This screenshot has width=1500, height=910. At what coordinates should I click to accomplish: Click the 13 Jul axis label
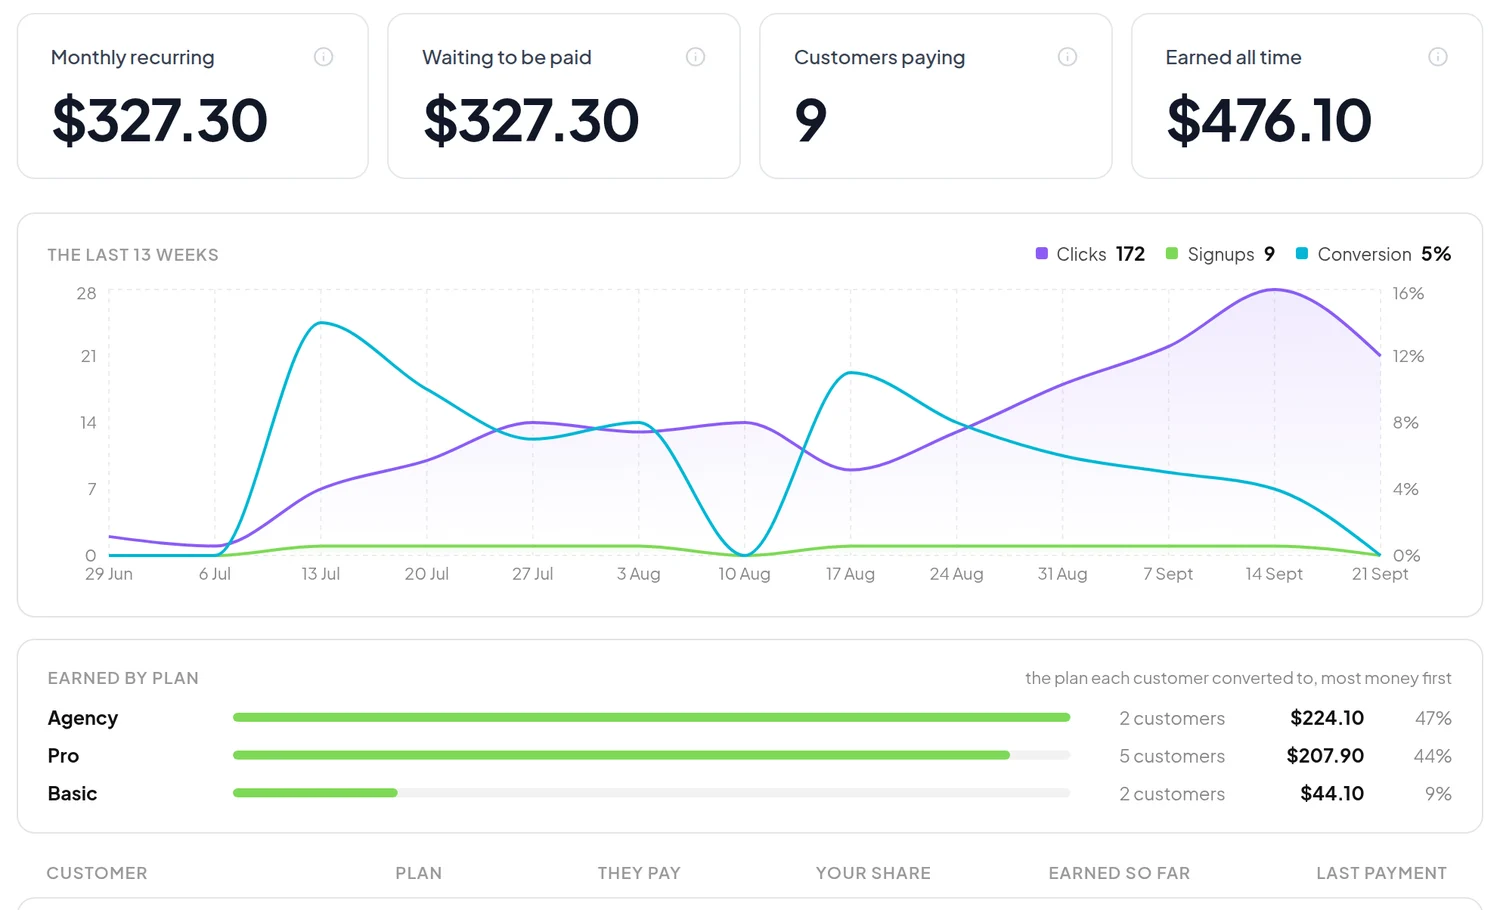click(321, 574)
